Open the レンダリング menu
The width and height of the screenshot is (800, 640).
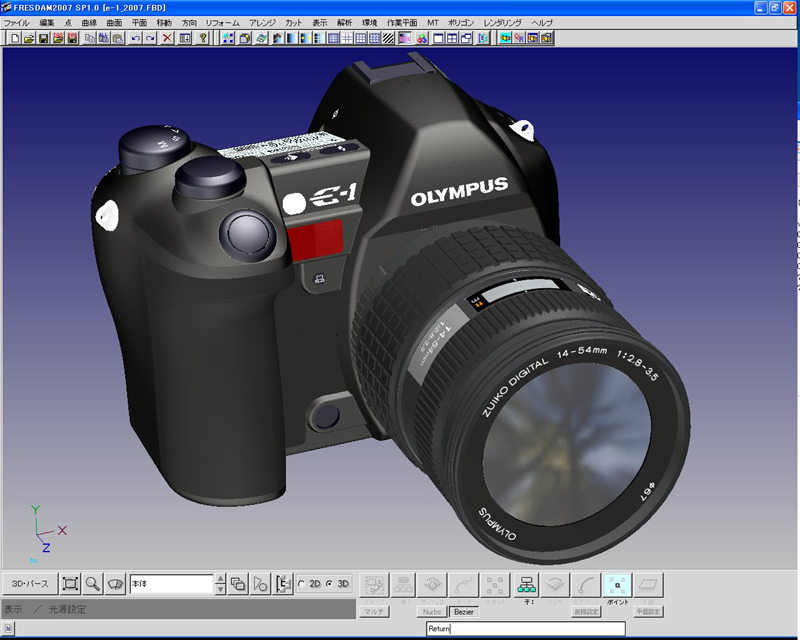tap(502, 22)
